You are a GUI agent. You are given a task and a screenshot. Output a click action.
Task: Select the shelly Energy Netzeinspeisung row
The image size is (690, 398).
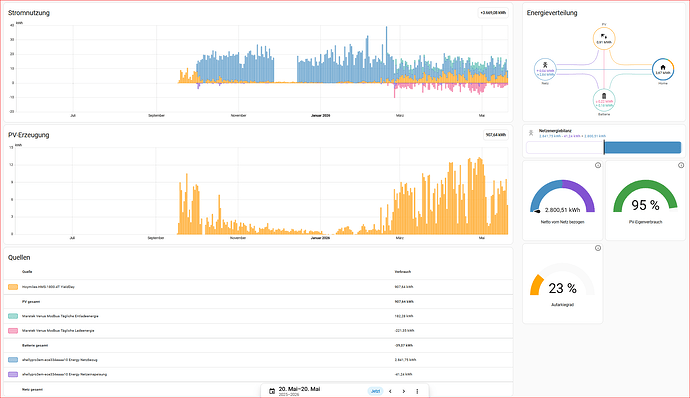258,374
